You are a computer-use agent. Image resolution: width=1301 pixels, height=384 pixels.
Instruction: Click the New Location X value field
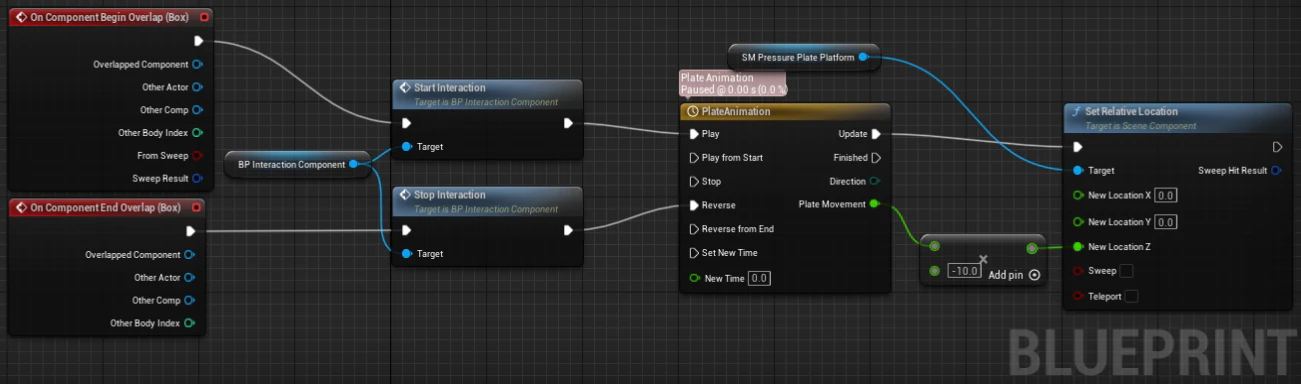click(1166, 195)
